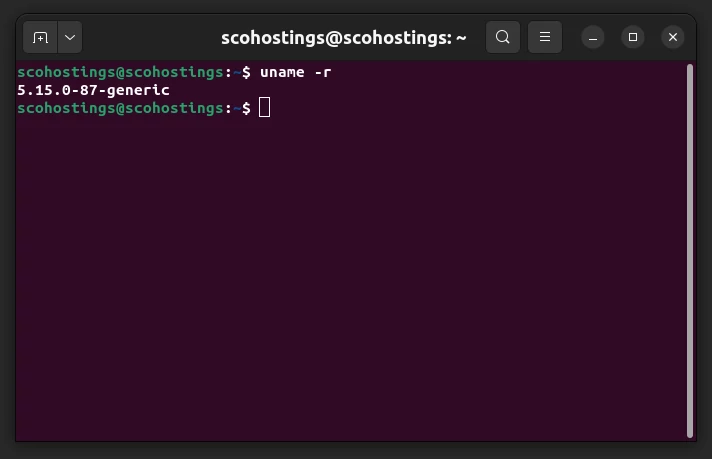Screen dimensions: 712x459
Task: Minimize the terminal window
Action: tap(593, 37)
